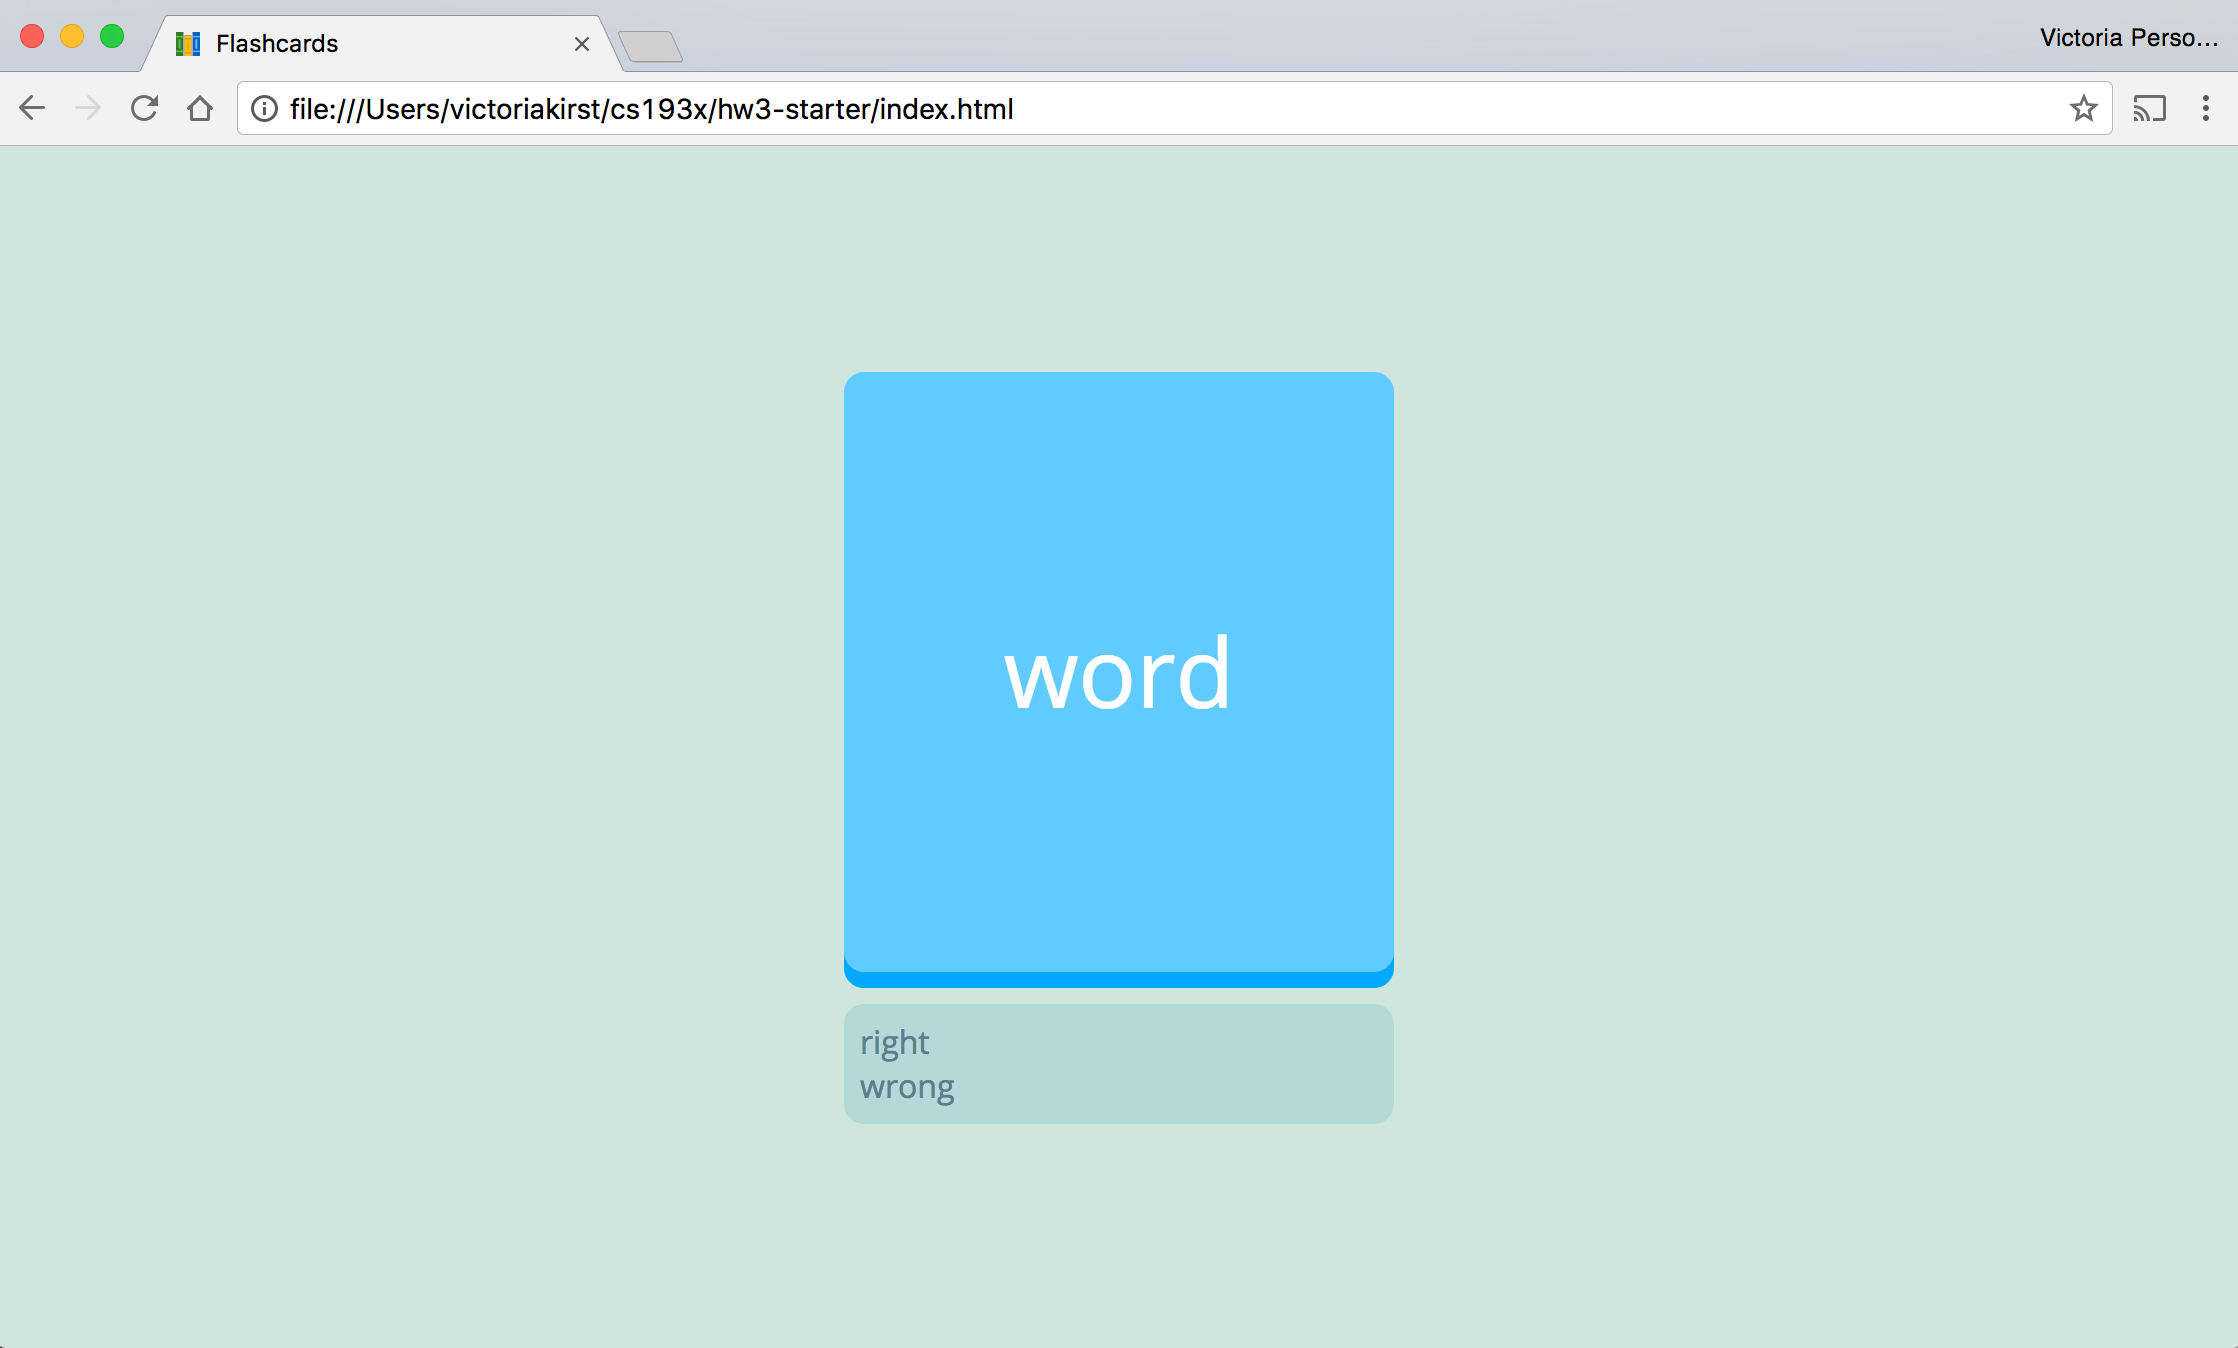Click the forward navigation arrow

tap(88, 108)
